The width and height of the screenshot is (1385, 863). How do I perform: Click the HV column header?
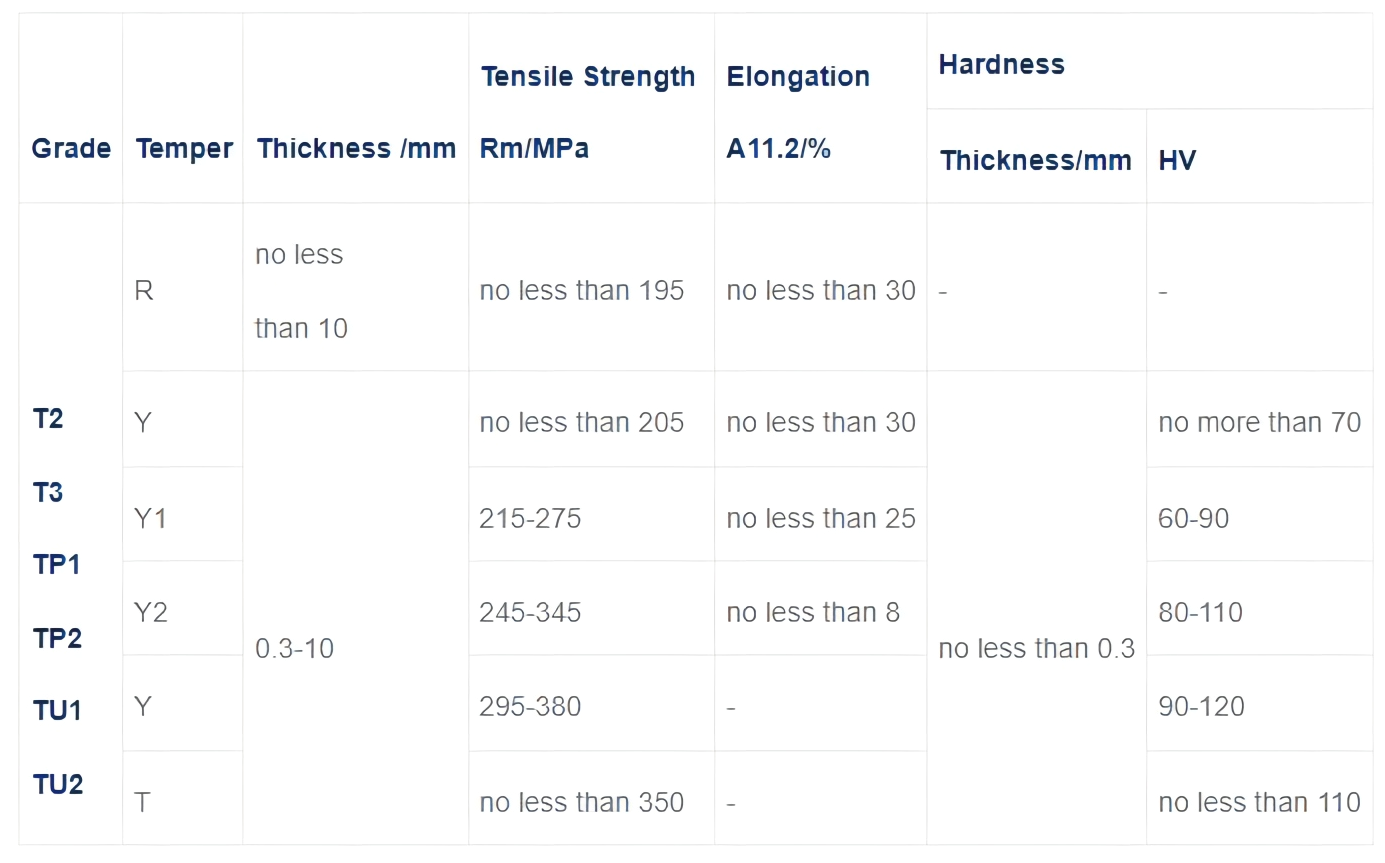point(1177,160)
